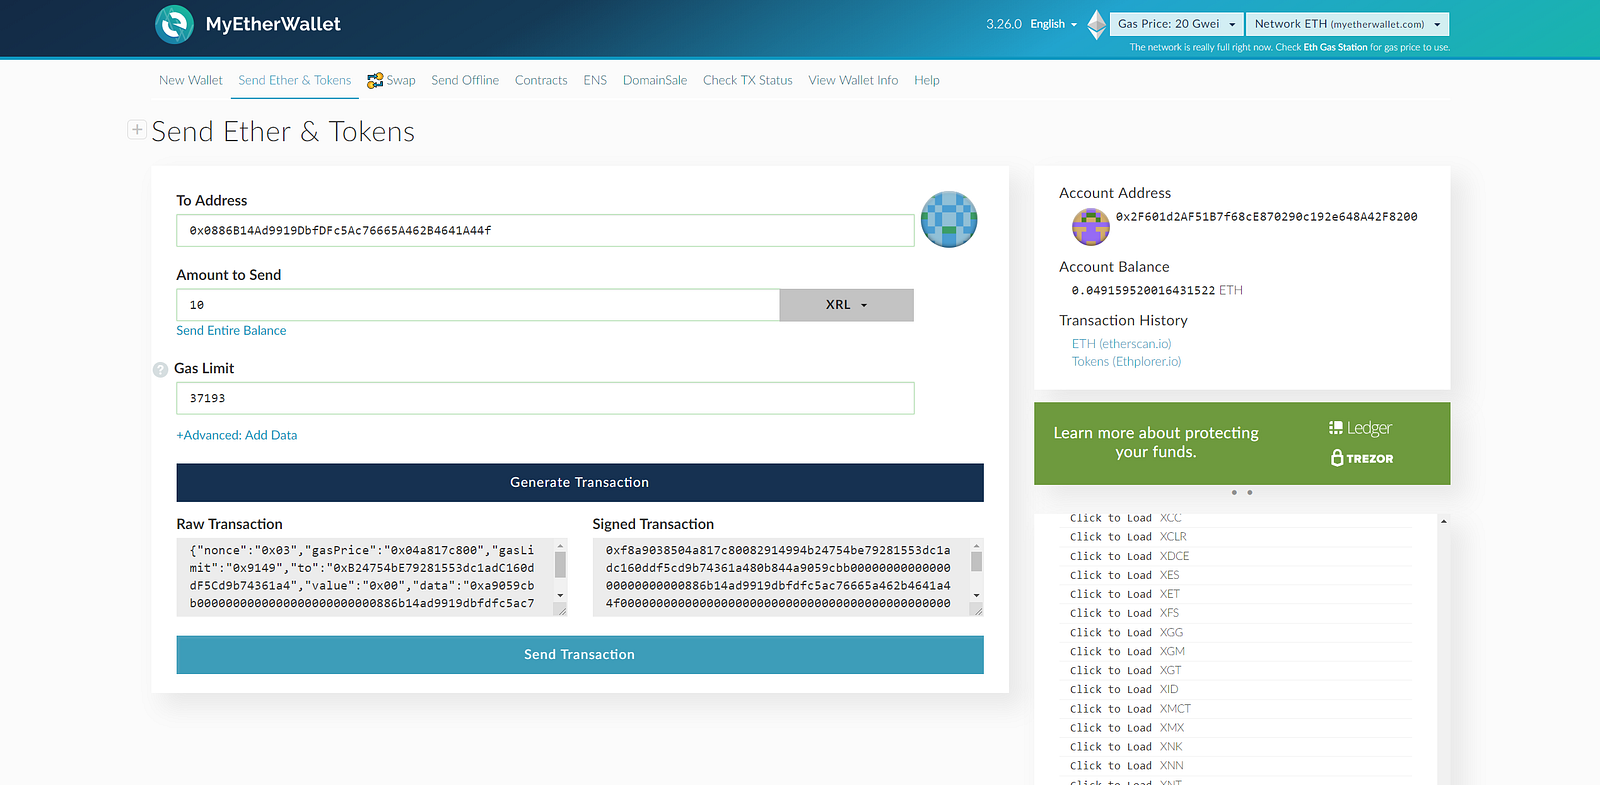Click the Account Address identicon avatar

(x=1091, y=227)
